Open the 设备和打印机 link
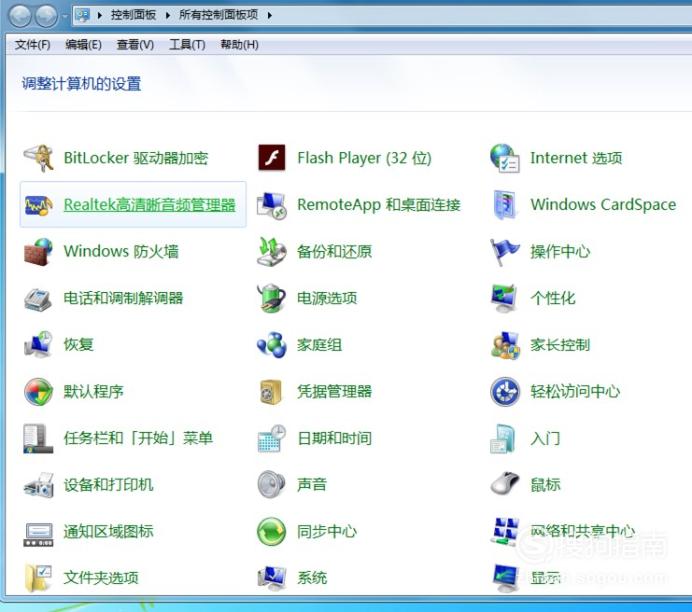692x612 pixels. click(x=109, y=485)
